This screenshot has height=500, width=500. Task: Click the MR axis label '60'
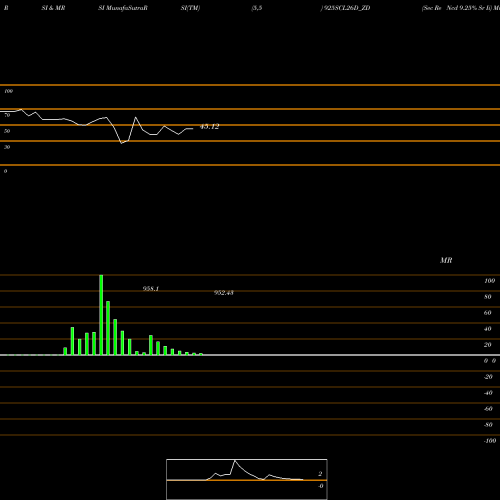pyautogui.click(x=488, y=313)
